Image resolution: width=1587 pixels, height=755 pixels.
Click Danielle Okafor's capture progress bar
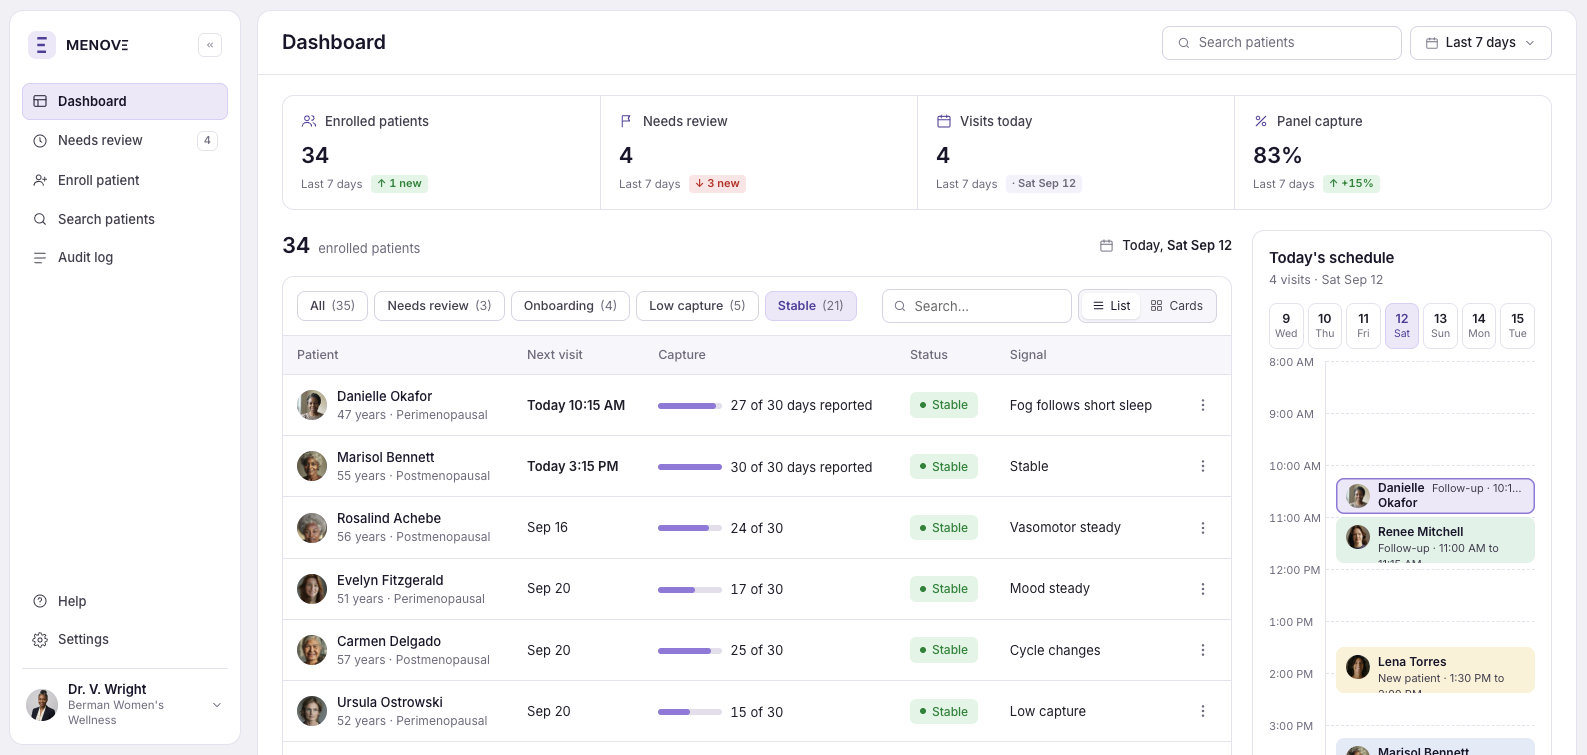690,406
